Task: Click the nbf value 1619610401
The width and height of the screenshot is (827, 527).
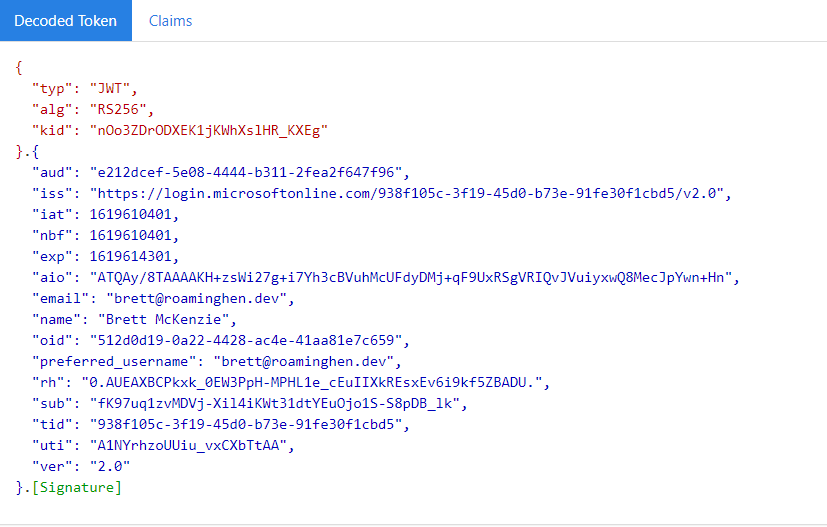Action: click(x=131, y=236)
